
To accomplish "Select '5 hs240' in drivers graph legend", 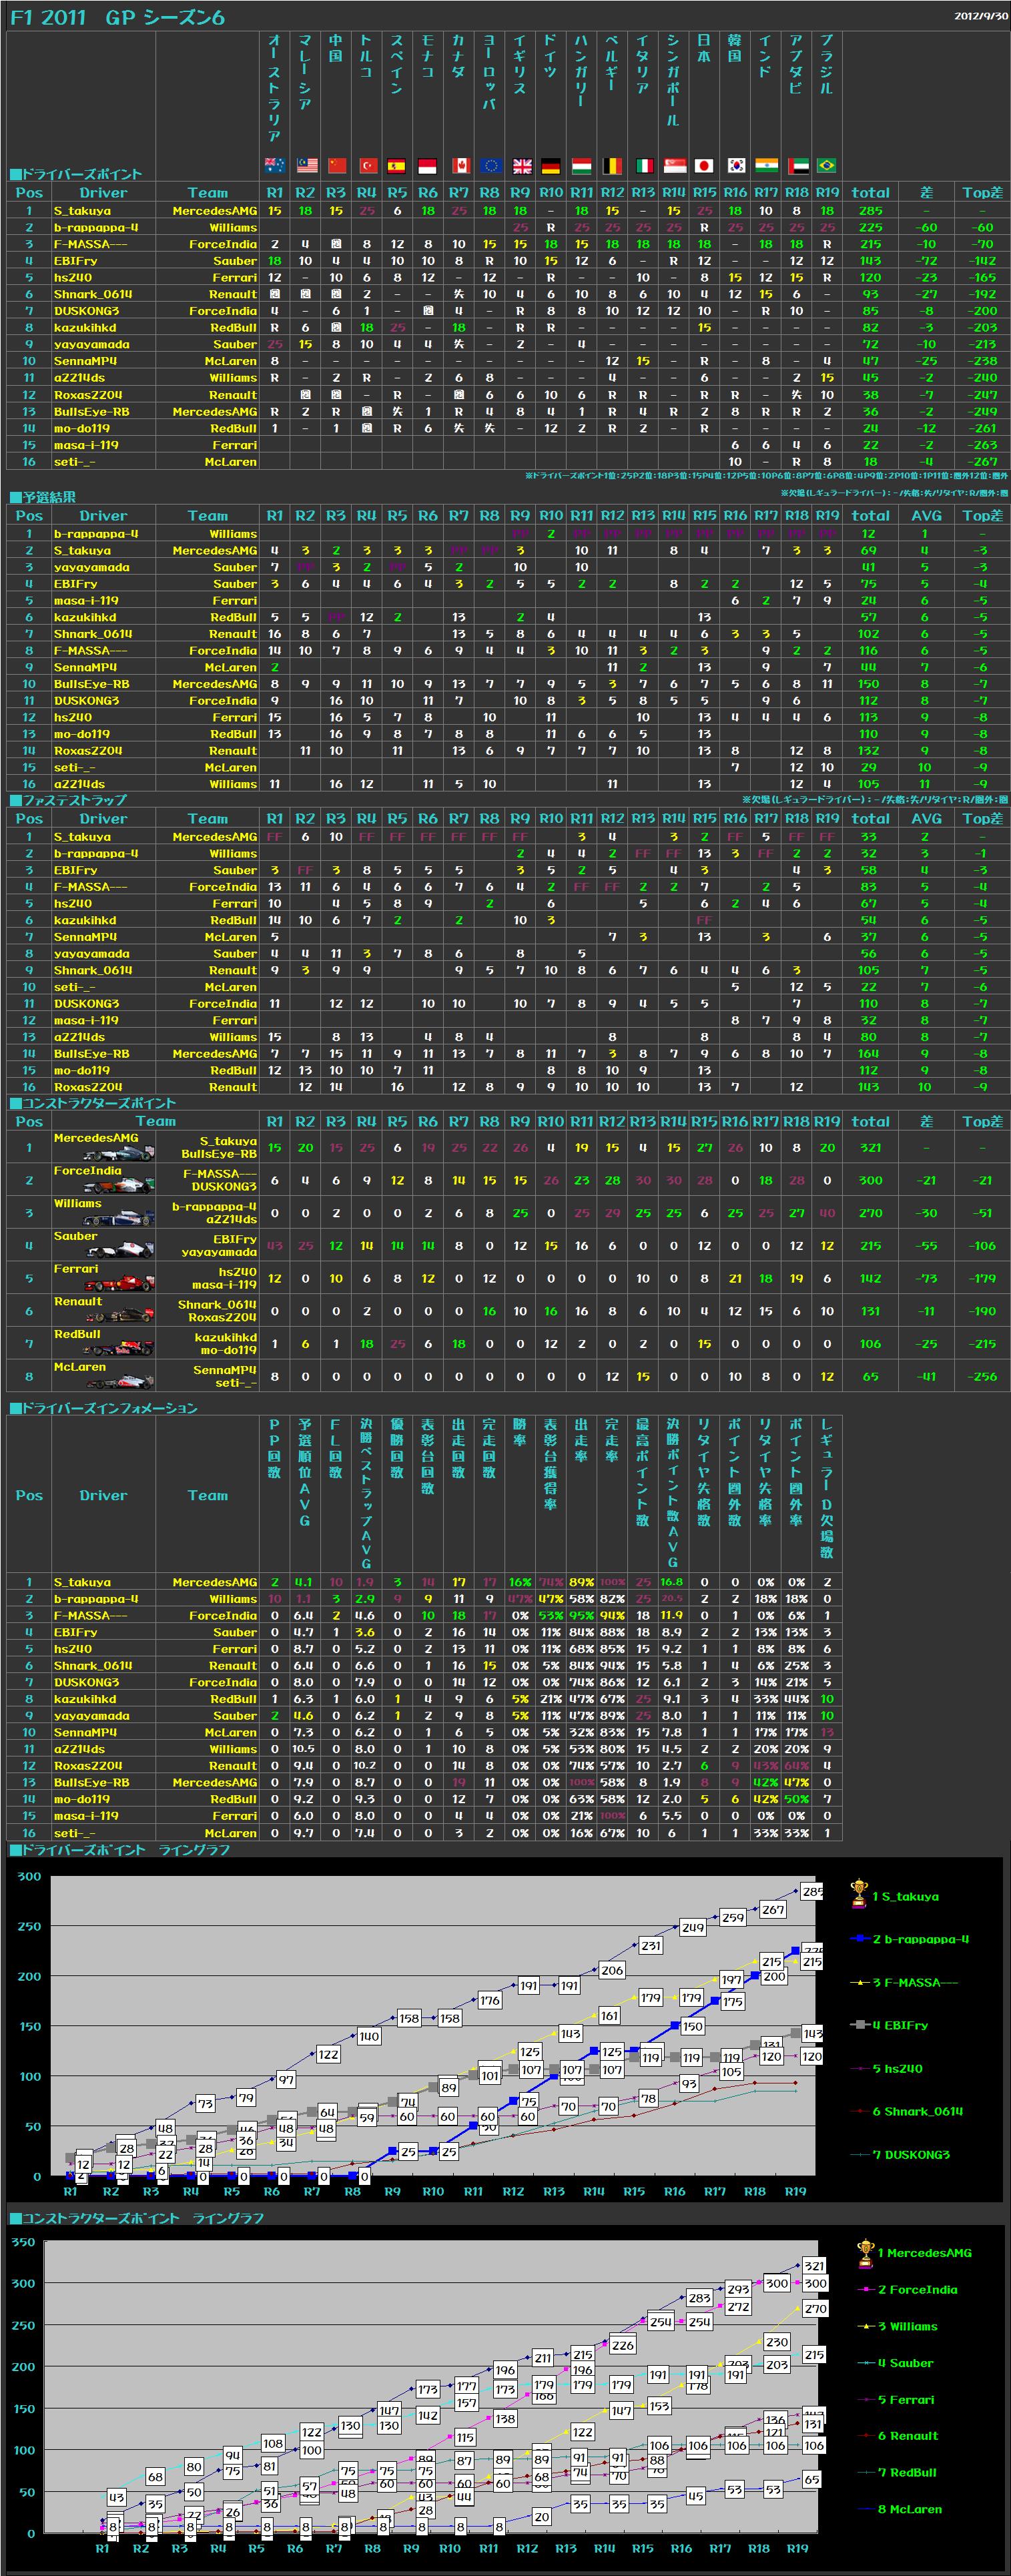I will pyautogui.click(x=897, y=2068).
